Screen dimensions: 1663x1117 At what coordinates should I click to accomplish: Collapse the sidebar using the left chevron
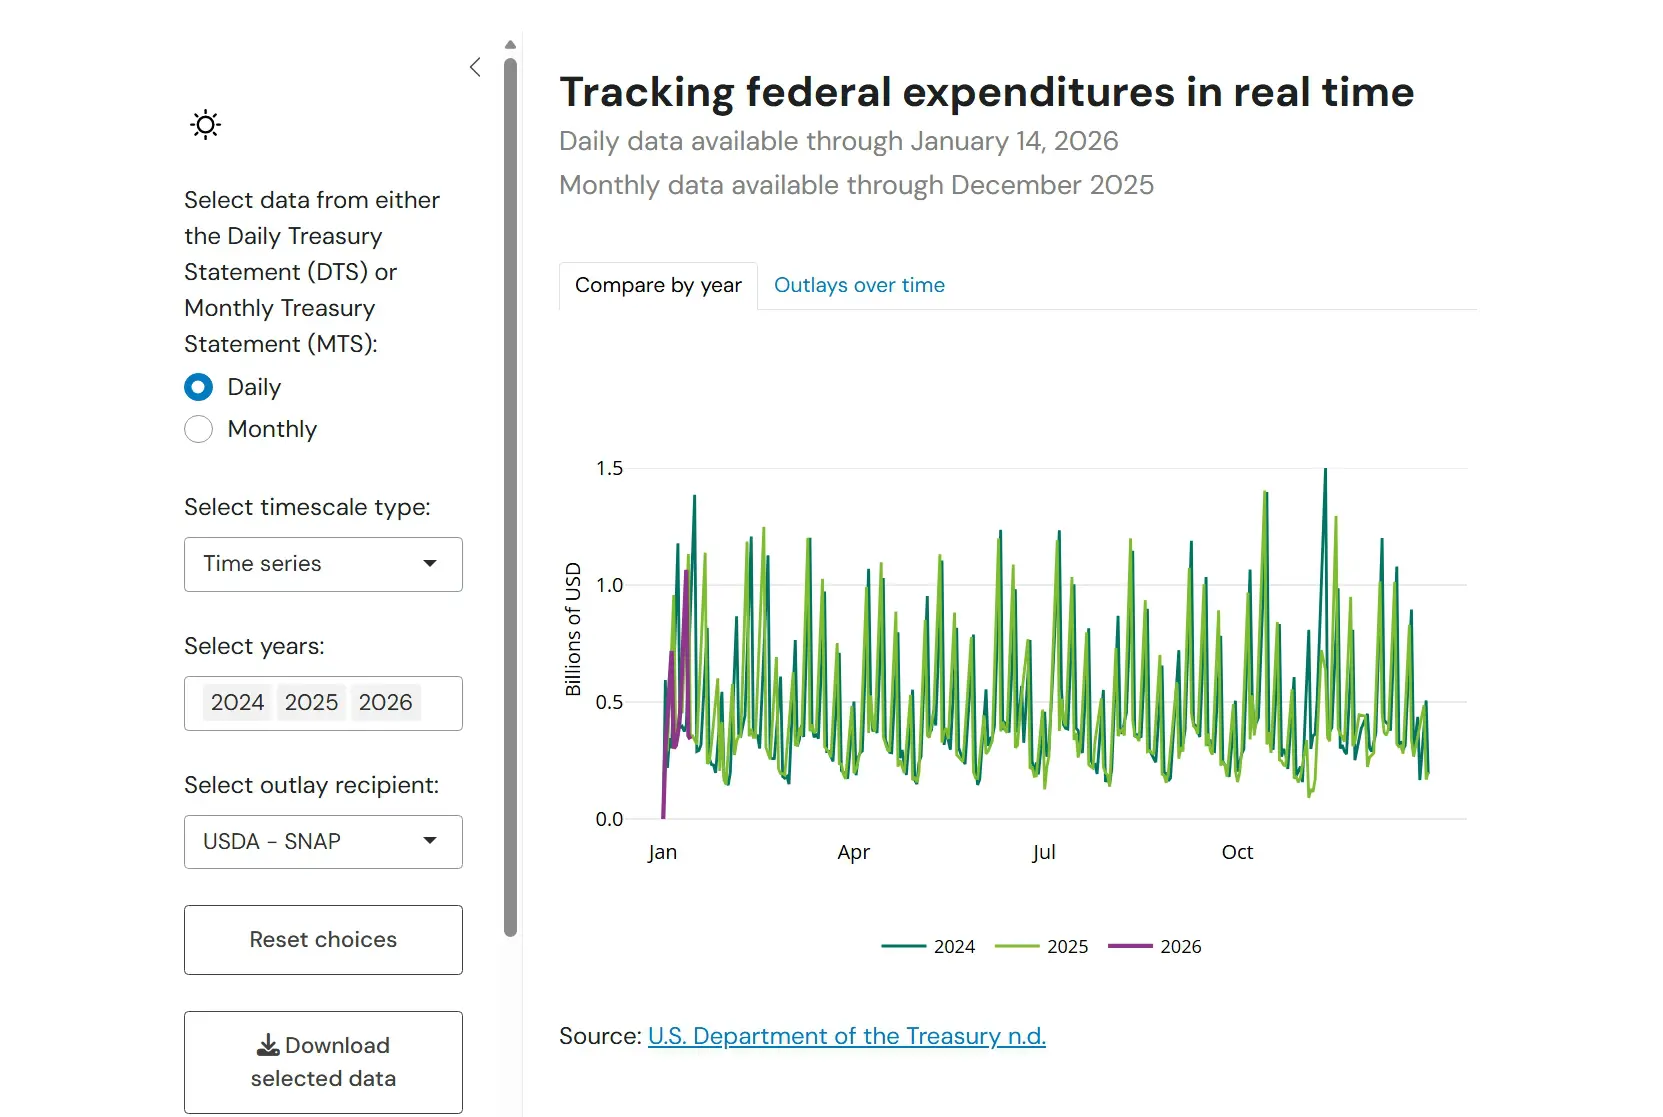(x=474, y=67)
